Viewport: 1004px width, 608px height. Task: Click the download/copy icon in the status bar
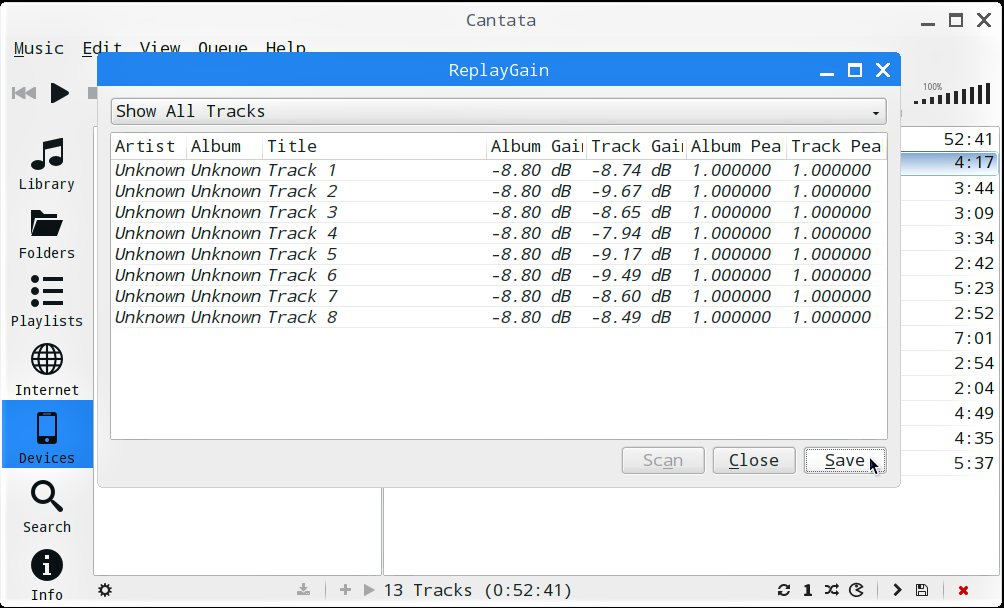coord(304,590)
